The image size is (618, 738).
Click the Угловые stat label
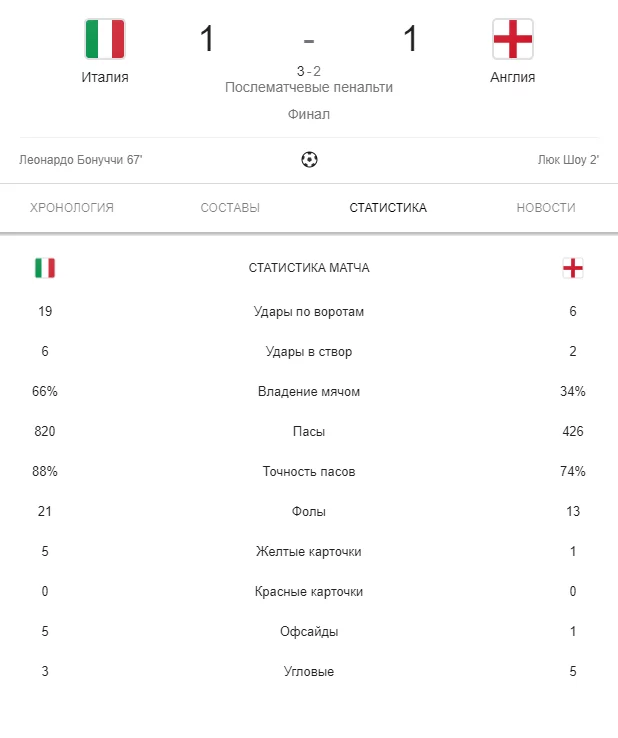point(309,672)
